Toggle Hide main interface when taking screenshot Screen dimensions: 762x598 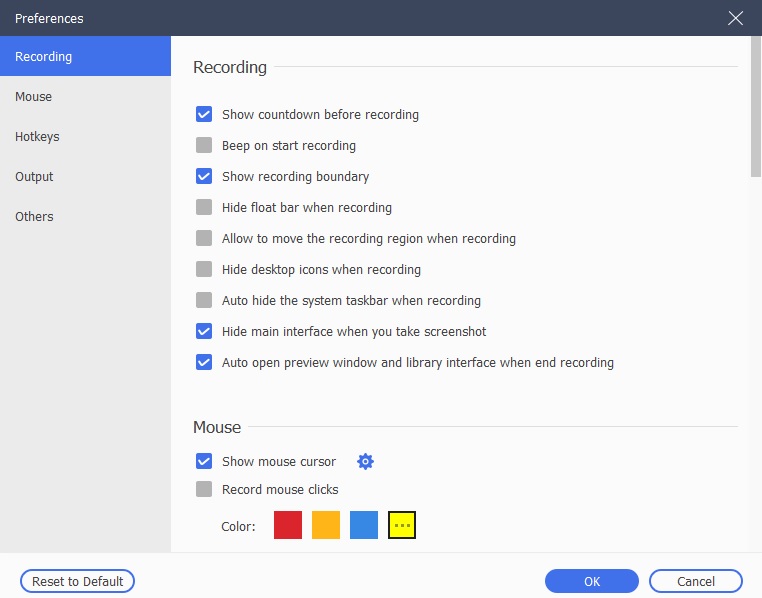pyautogui.click(x=204, y=331)
